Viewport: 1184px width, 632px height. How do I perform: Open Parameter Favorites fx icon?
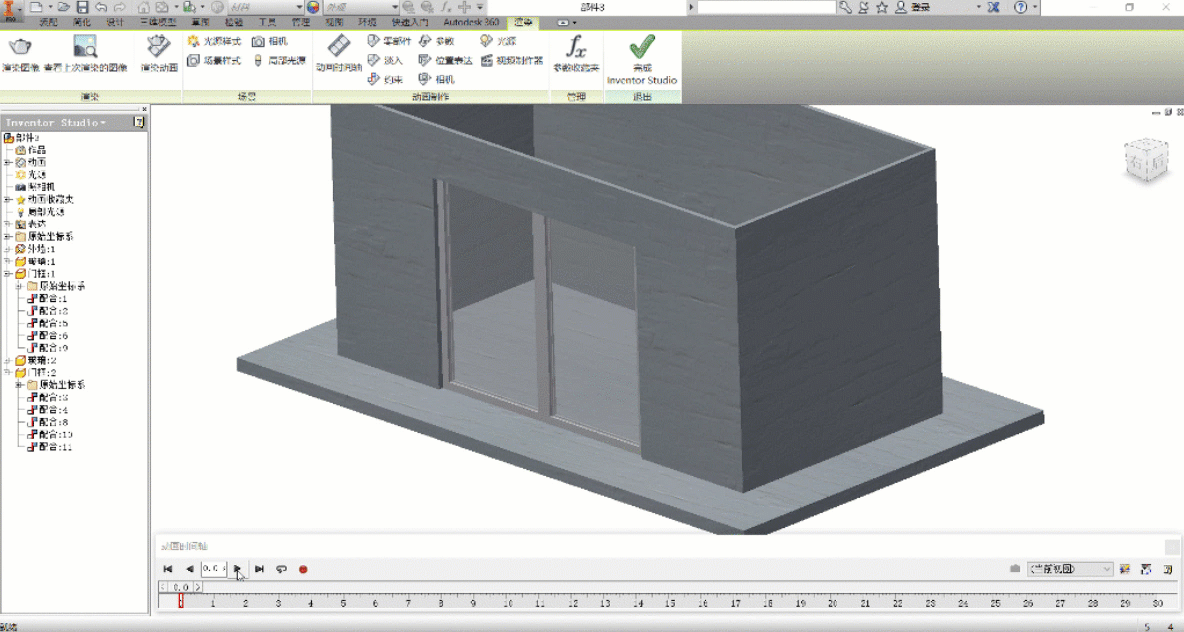point(576,48)
